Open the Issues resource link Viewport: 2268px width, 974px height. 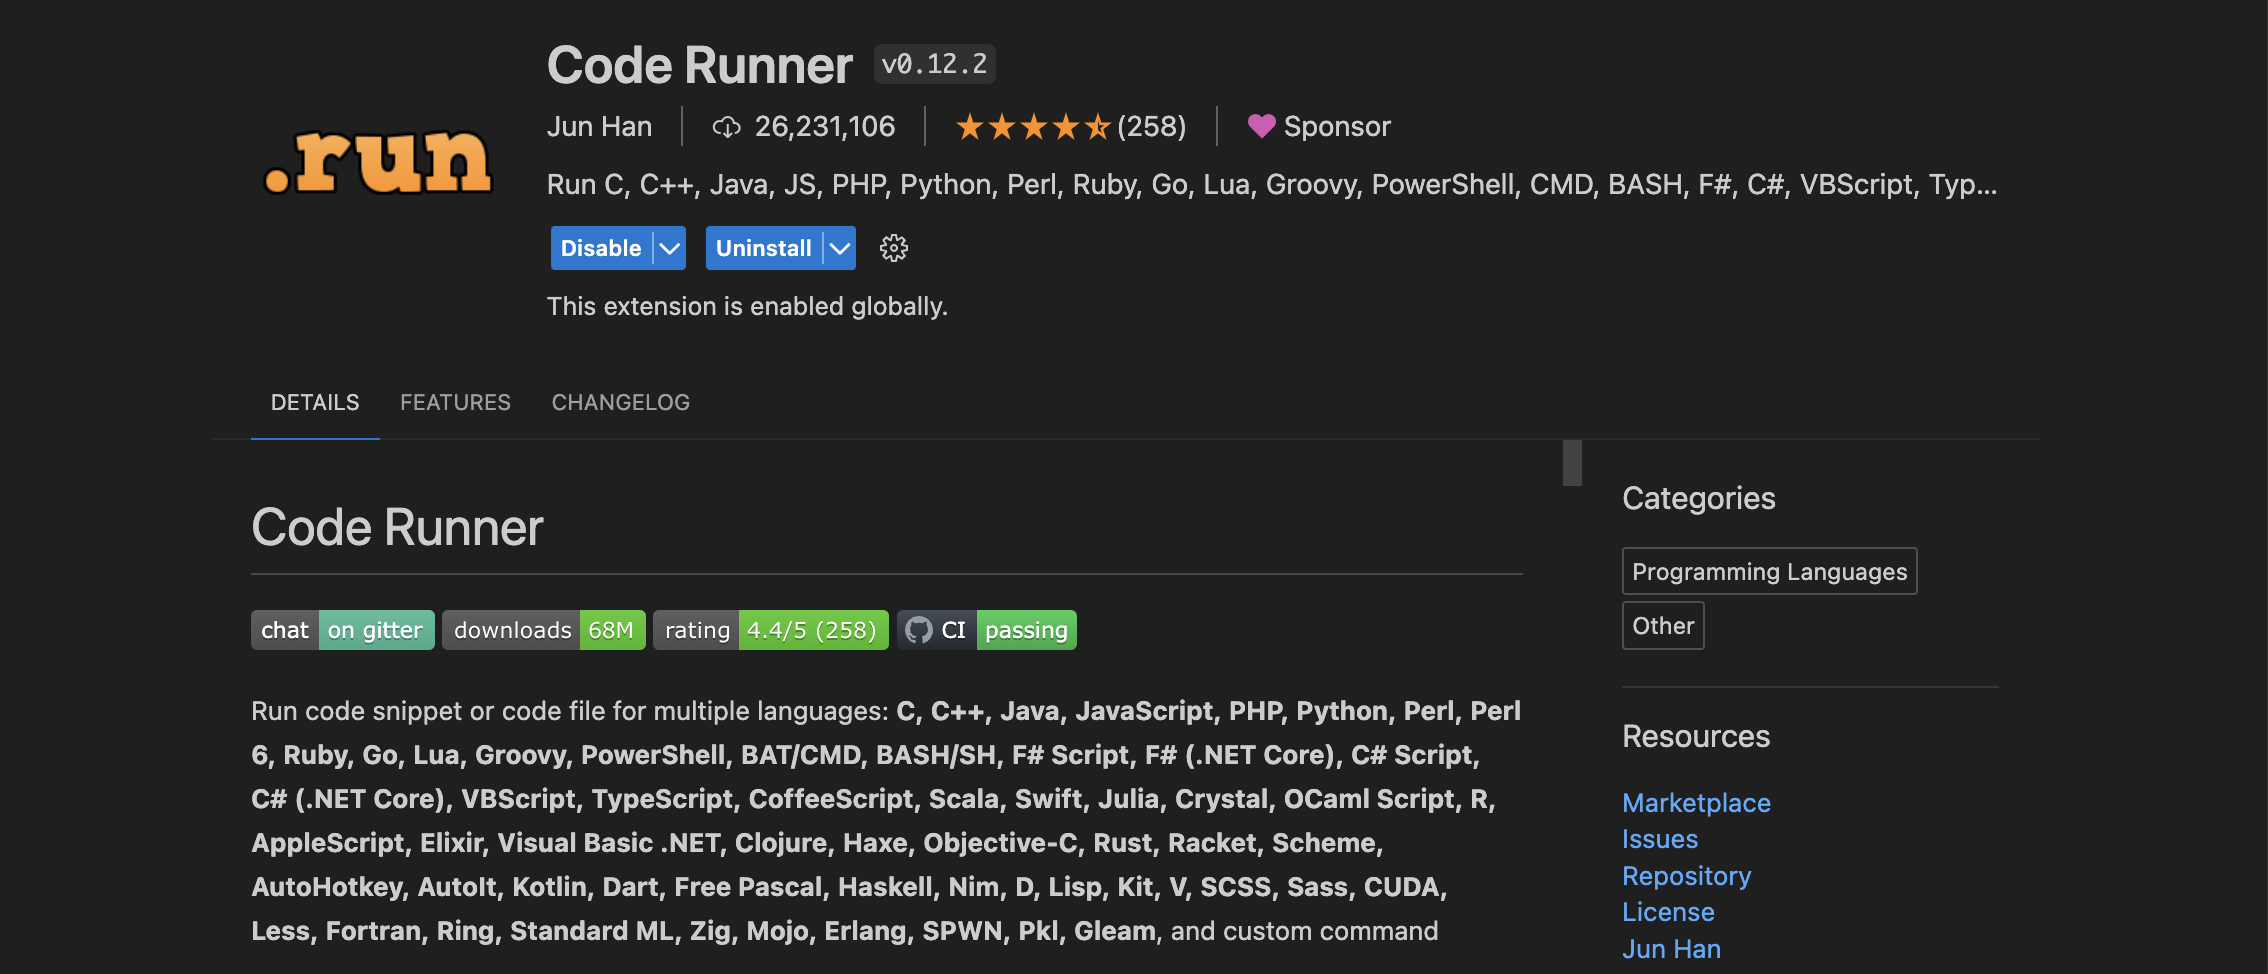pyautogui.click(x=1660, y=839)
